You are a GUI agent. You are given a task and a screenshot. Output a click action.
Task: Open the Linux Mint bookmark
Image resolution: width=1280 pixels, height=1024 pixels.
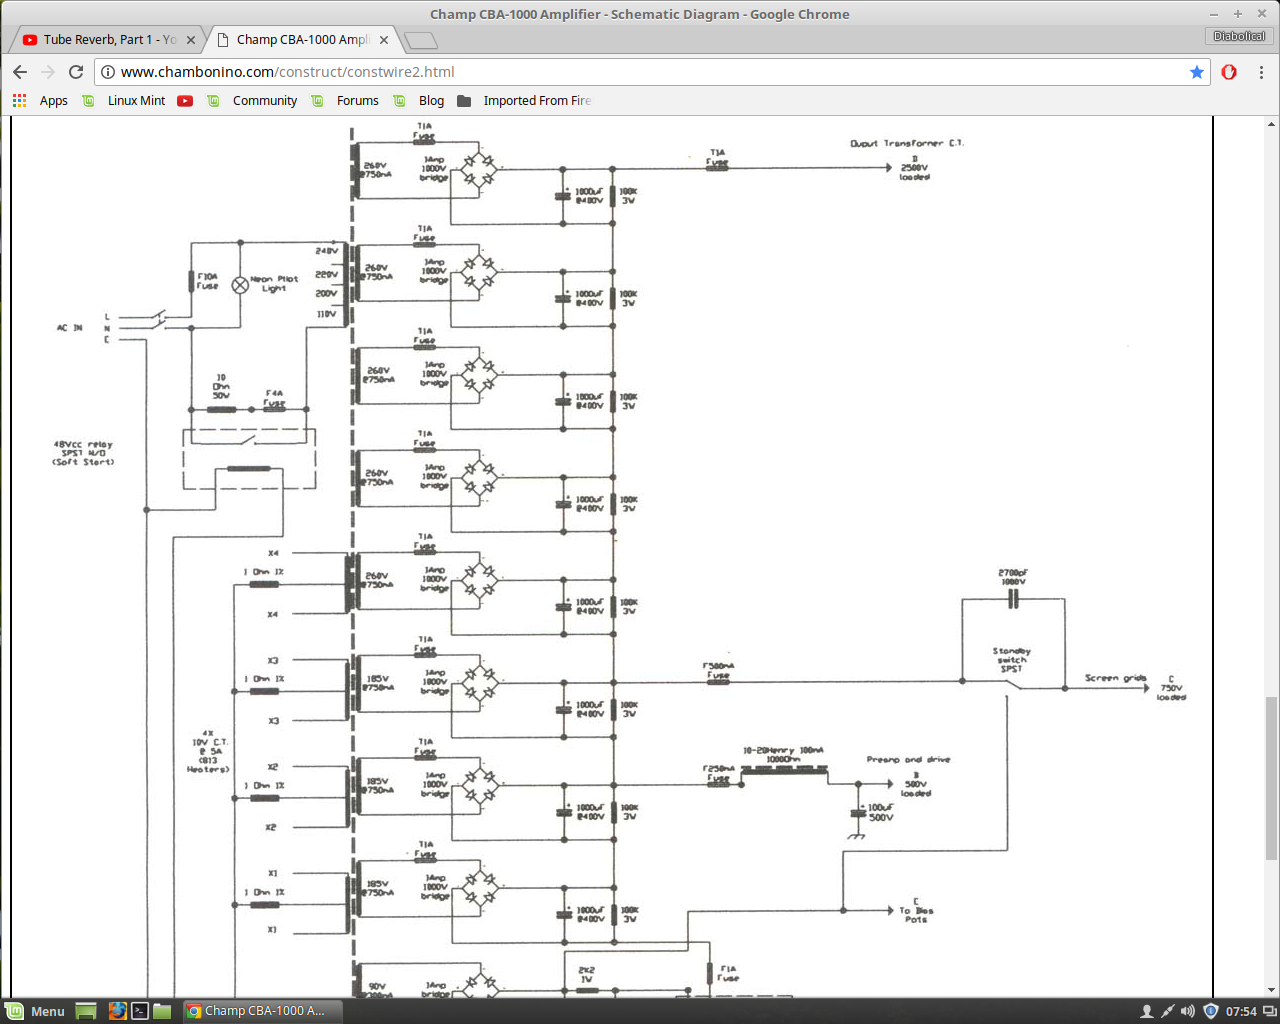click(x=124, y=101)
